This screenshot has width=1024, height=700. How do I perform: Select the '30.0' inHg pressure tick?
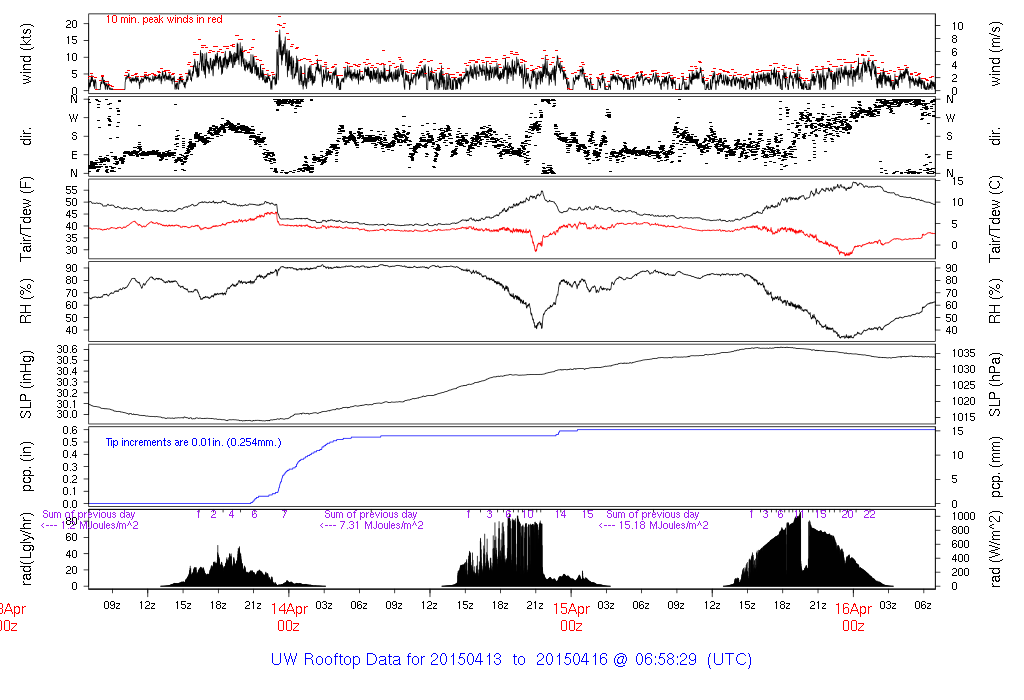pos(67,415)
